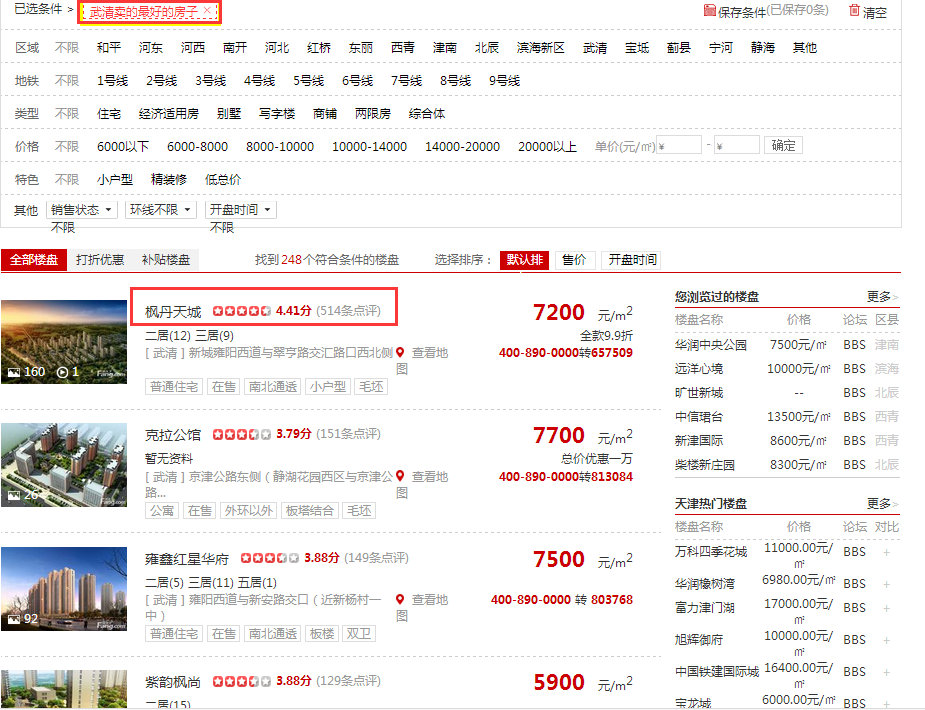Set 区域 filter to 不限

67,48
